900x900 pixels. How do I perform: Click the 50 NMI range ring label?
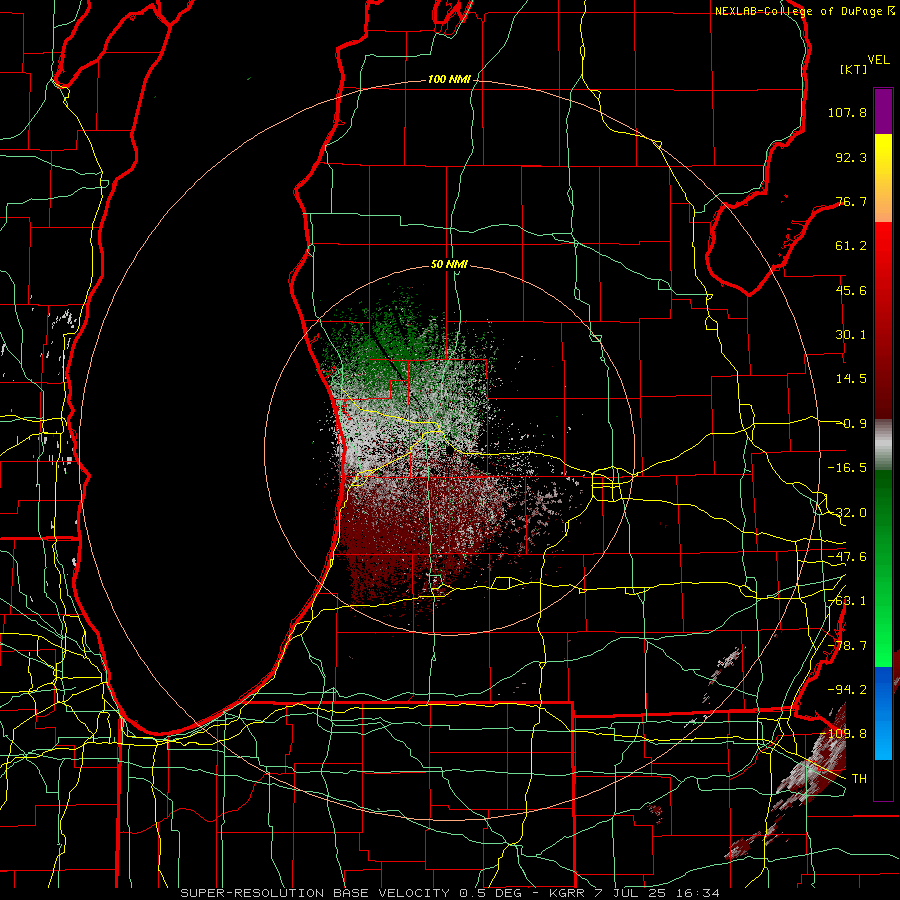coord(449,265)
